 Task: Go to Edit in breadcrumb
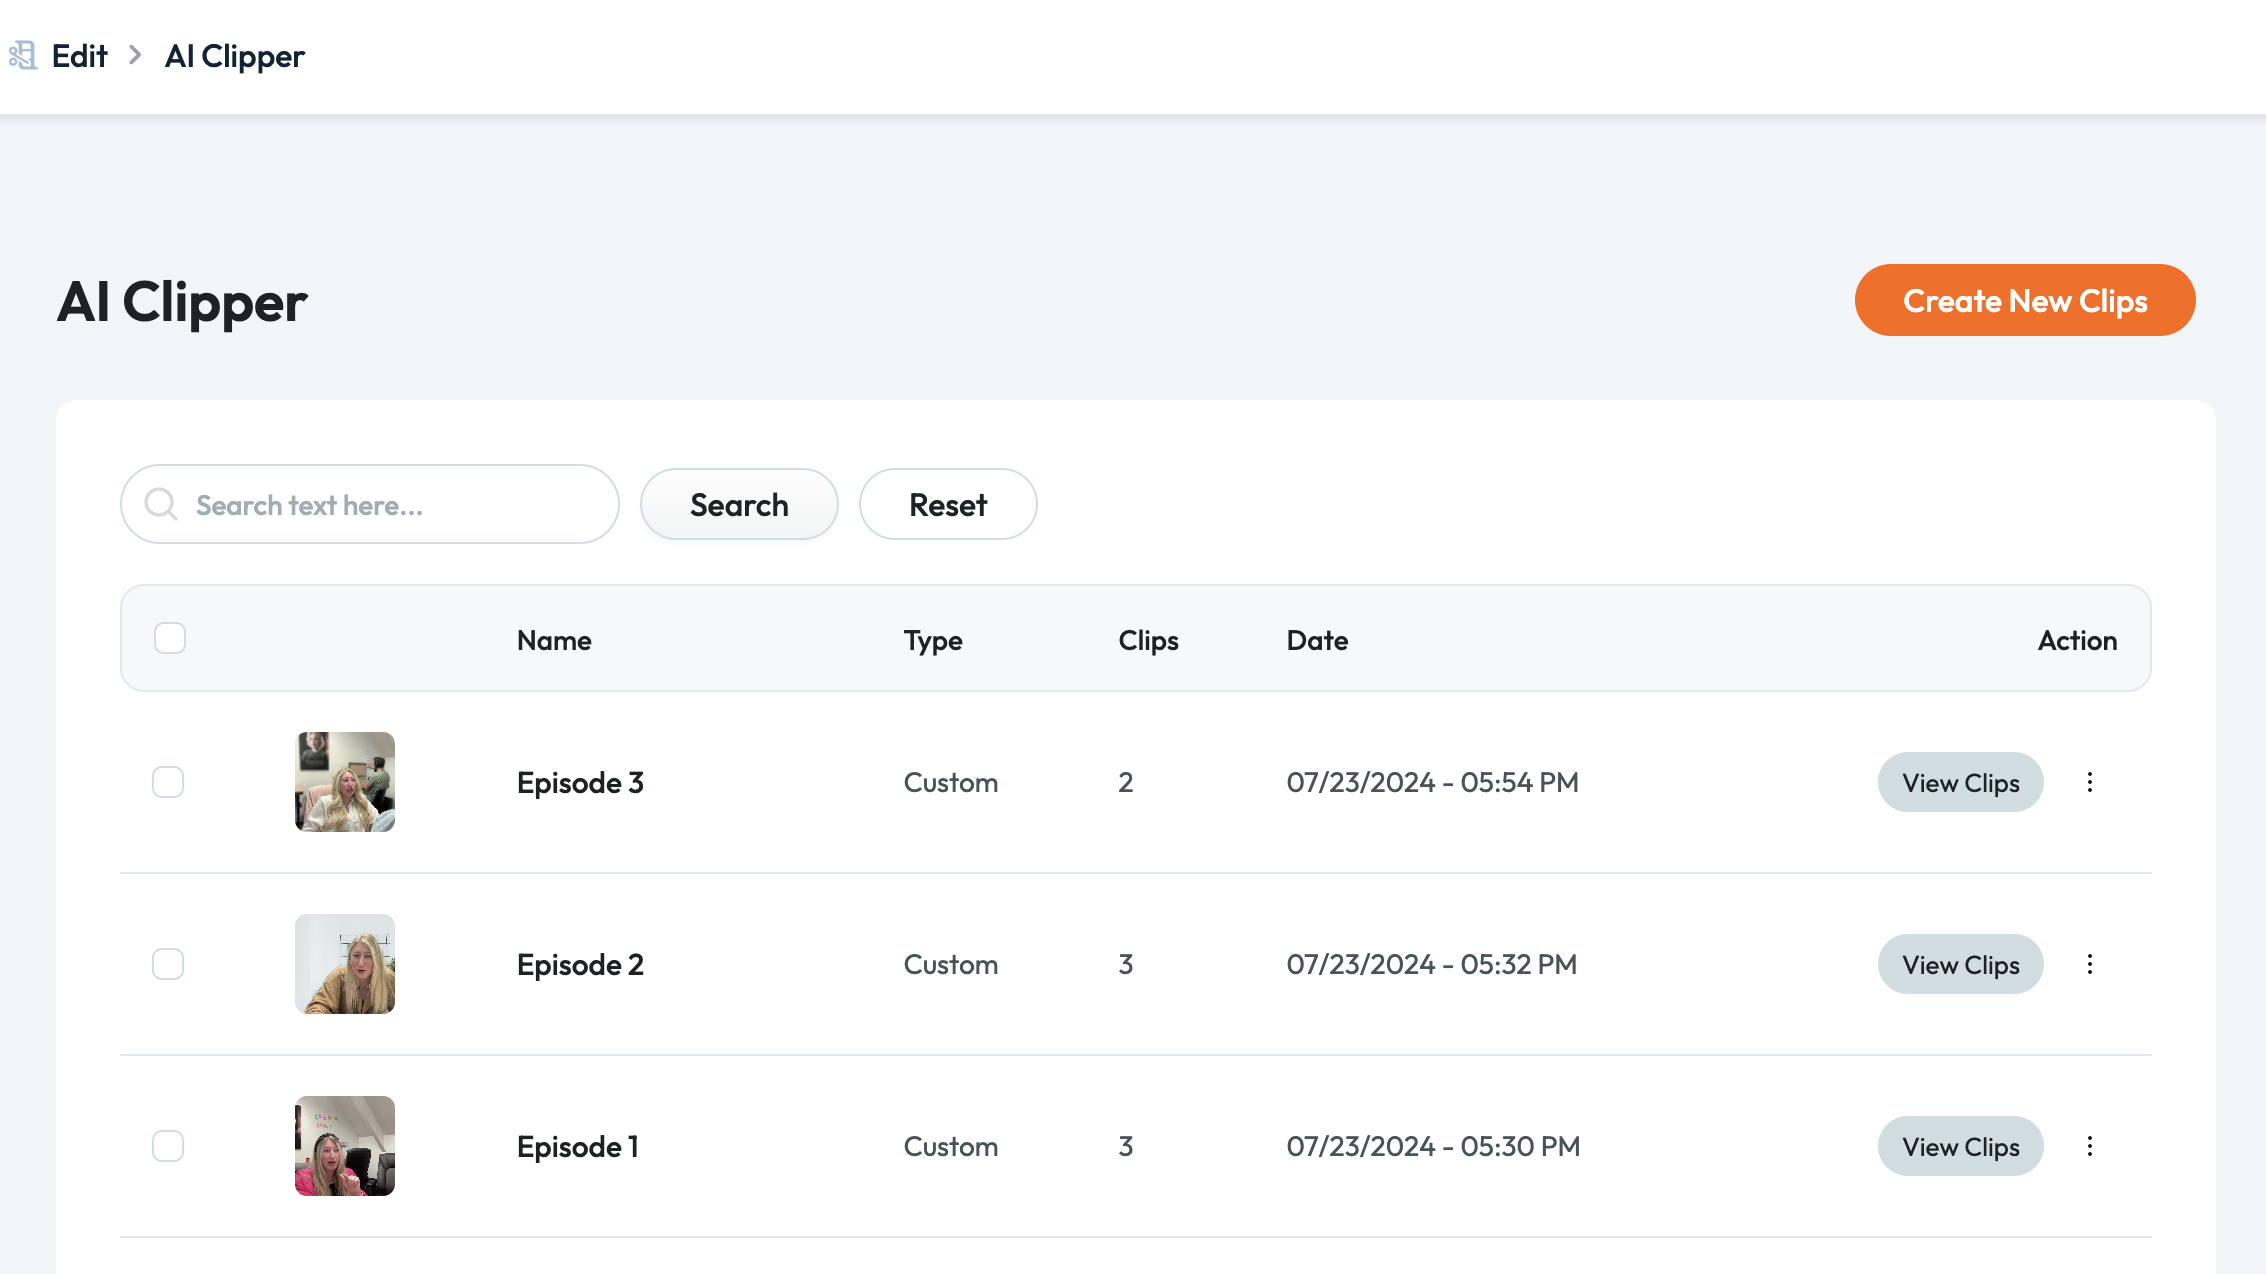79,56
